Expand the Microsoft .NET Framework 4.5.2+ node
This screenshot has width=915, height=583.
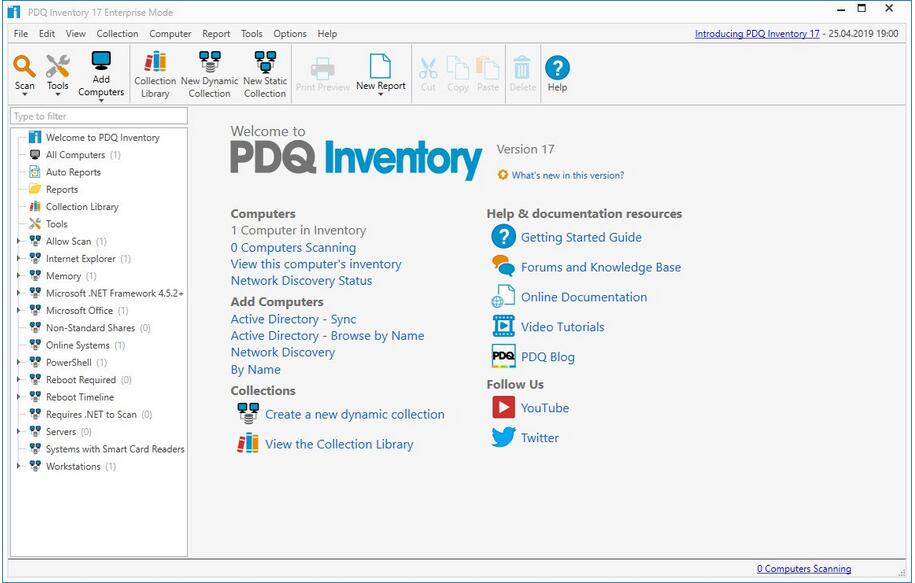tap(19, 292)
